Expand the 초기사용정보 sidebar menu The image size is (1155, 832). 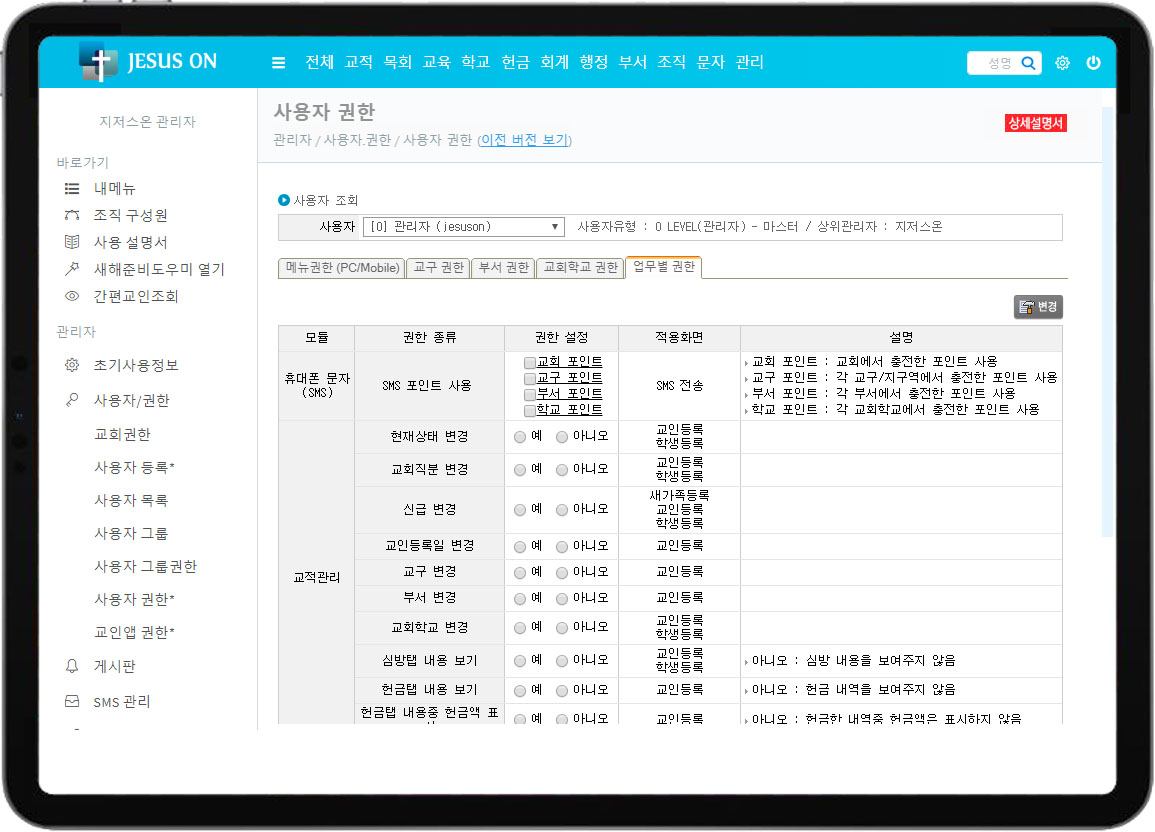coord(135,365)
